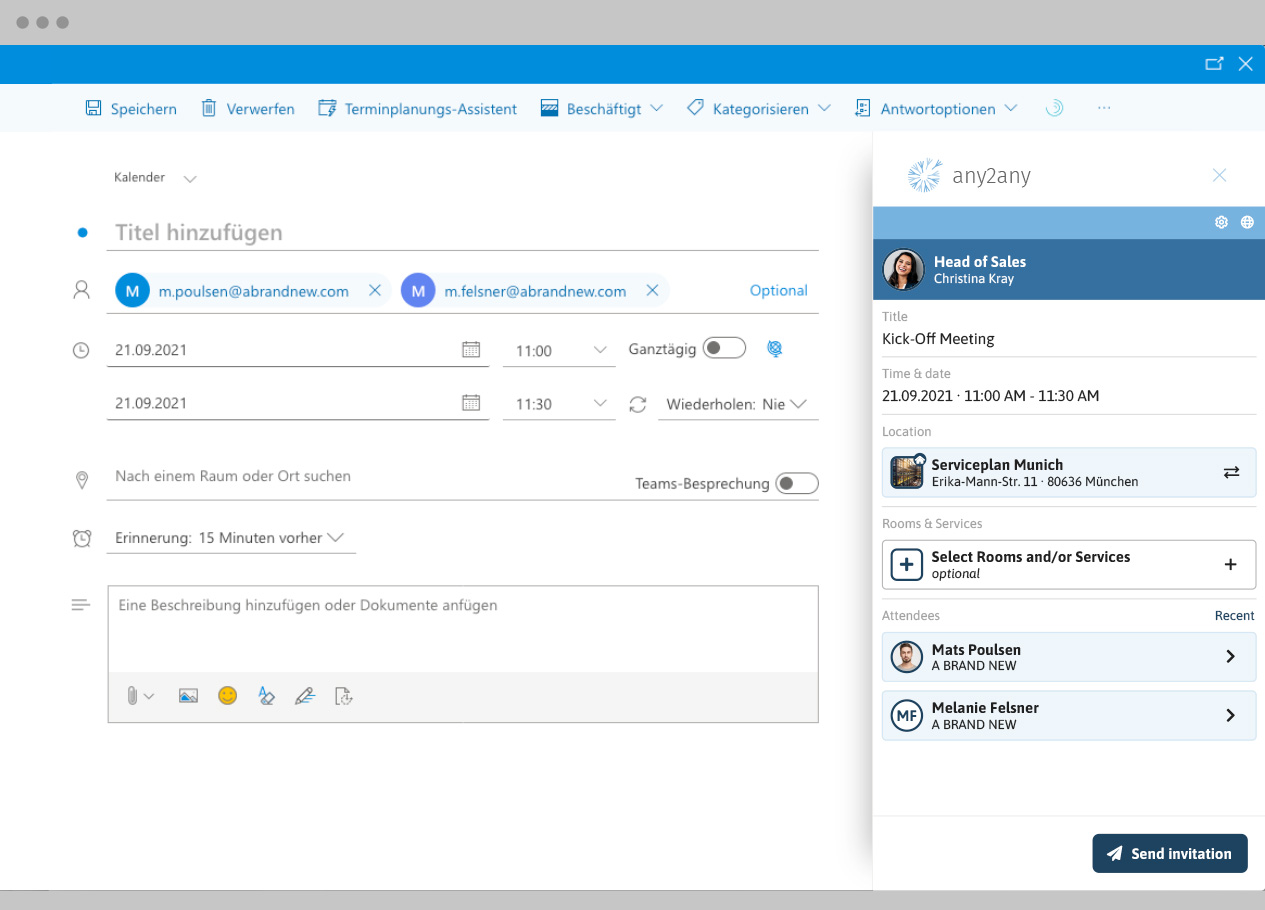Remove m.poulsen@abrandnew.com attendee chip

375,291
